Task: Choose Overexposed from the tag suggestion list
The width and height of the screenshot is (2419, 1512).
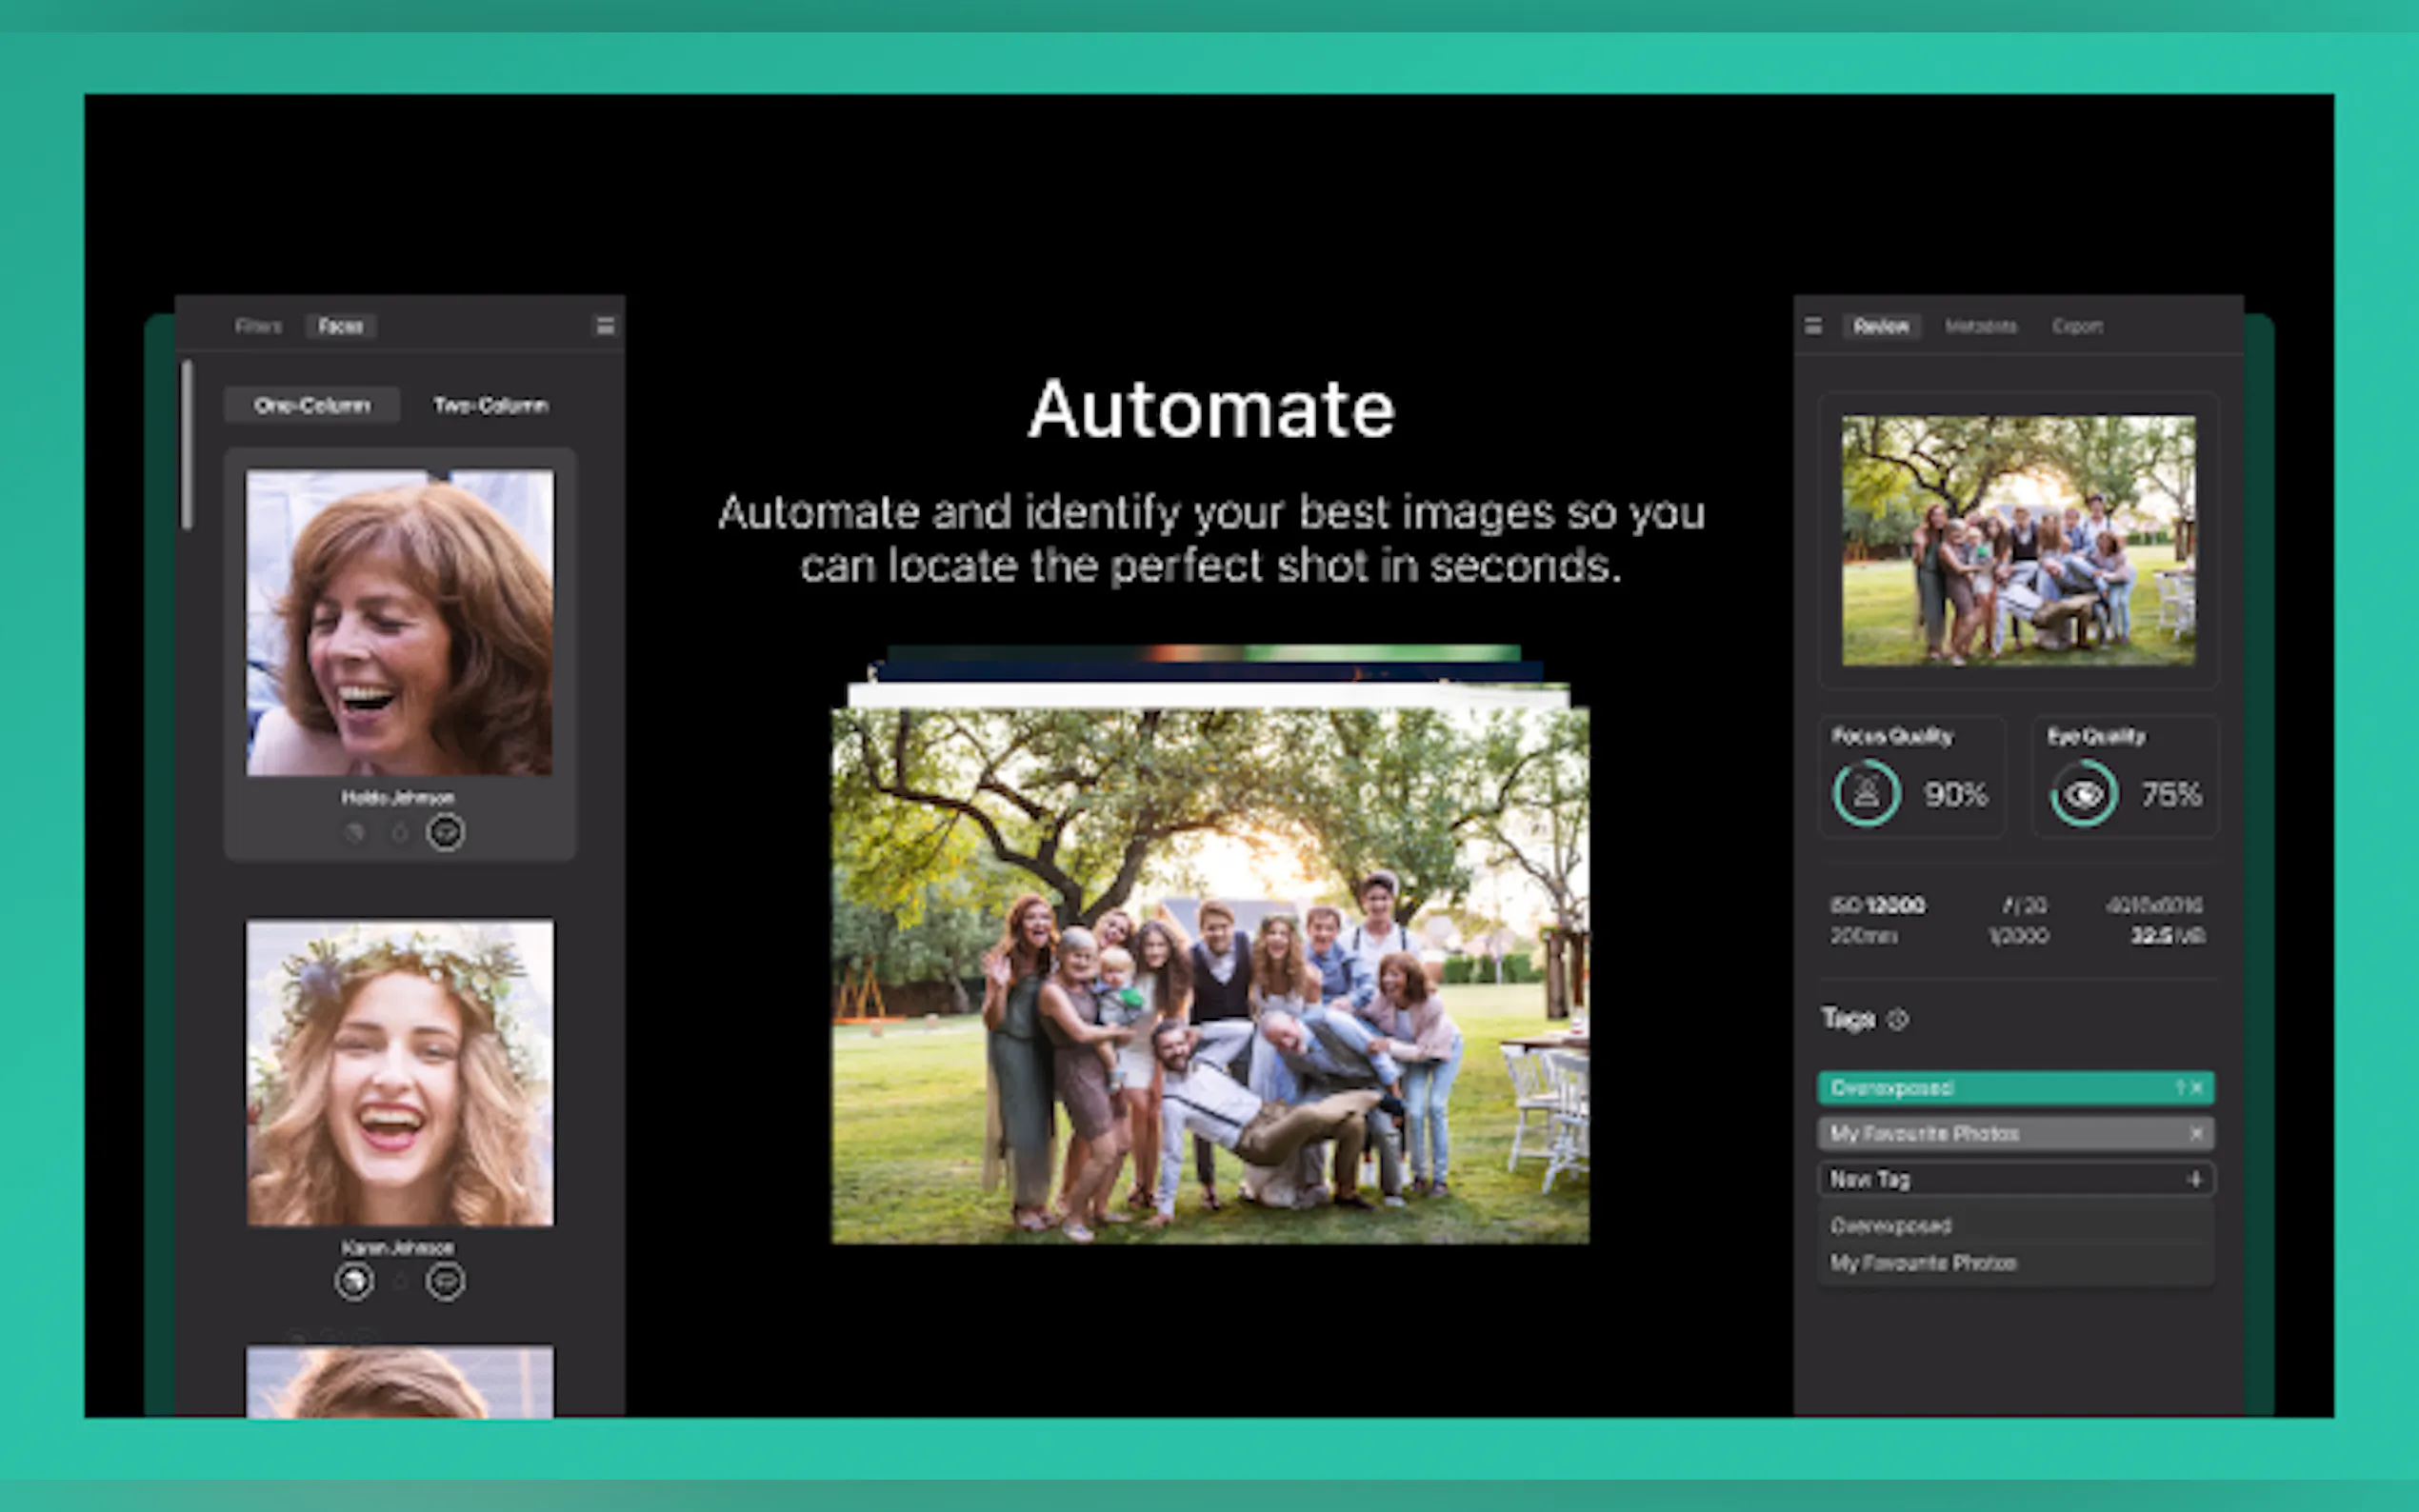Action: click(x=1890, y=1226)
